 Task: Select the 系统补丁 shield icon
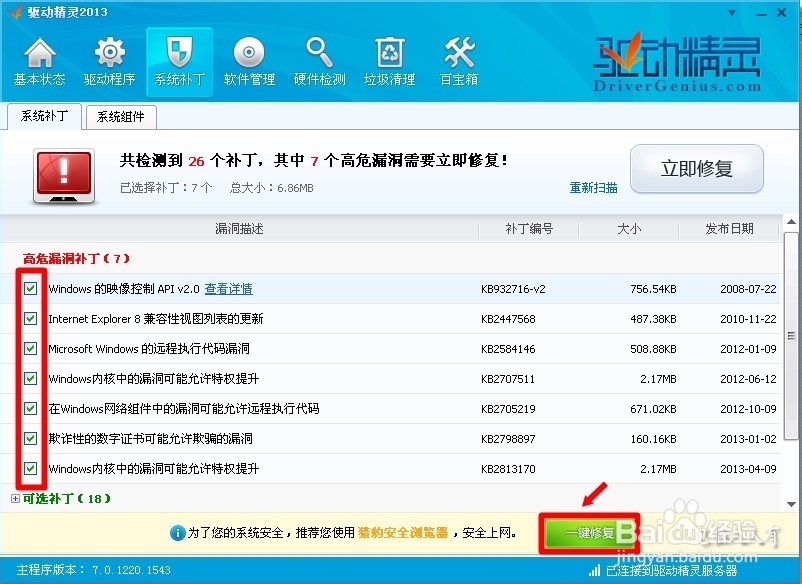tap(180, 61)
